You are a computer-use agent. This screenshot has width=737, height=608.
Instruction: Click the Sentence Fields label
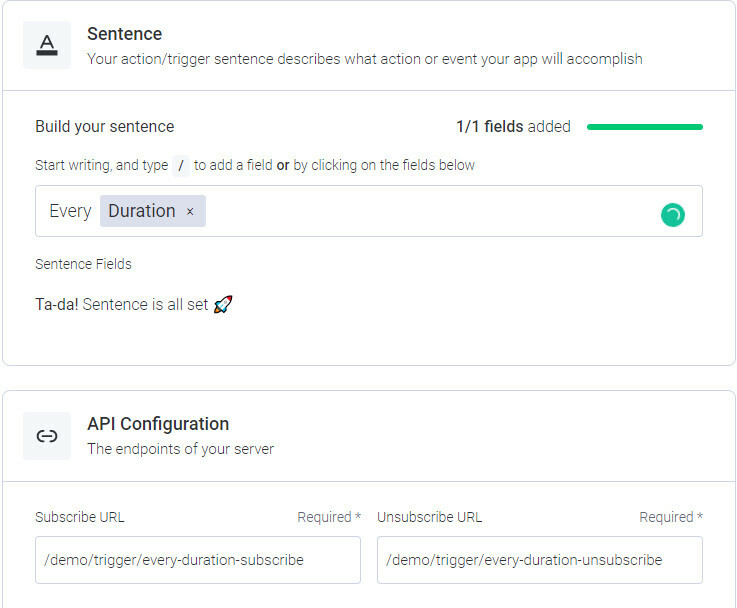click(x=83, y=264)
